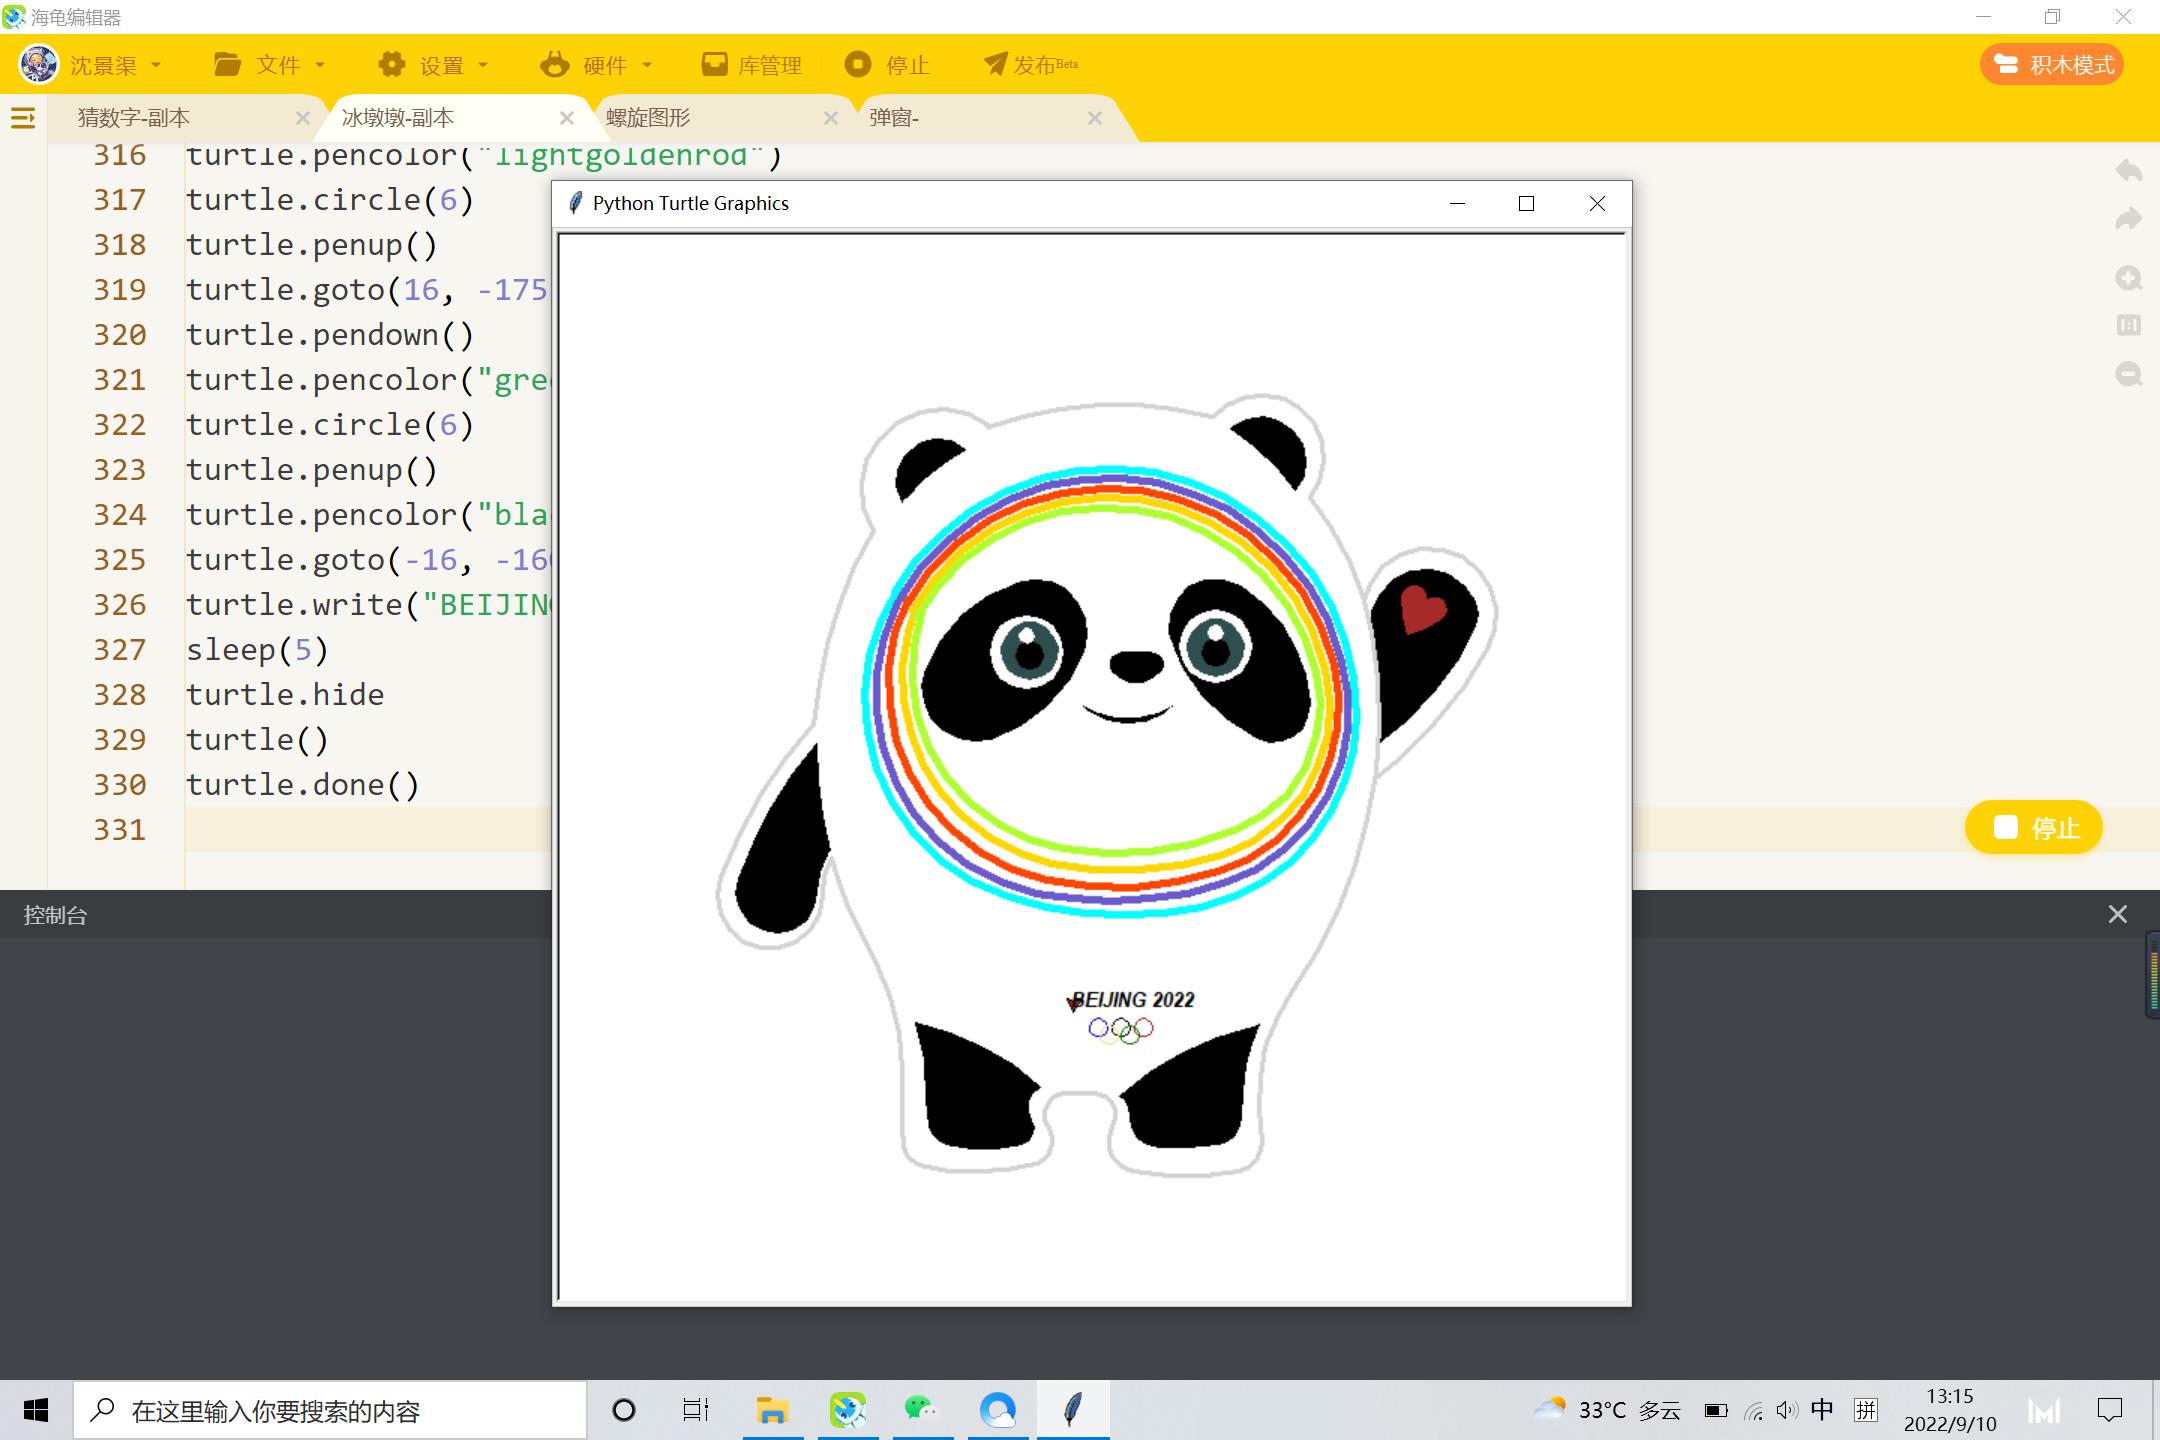Click the code line turtle()

tap(257, 740)
